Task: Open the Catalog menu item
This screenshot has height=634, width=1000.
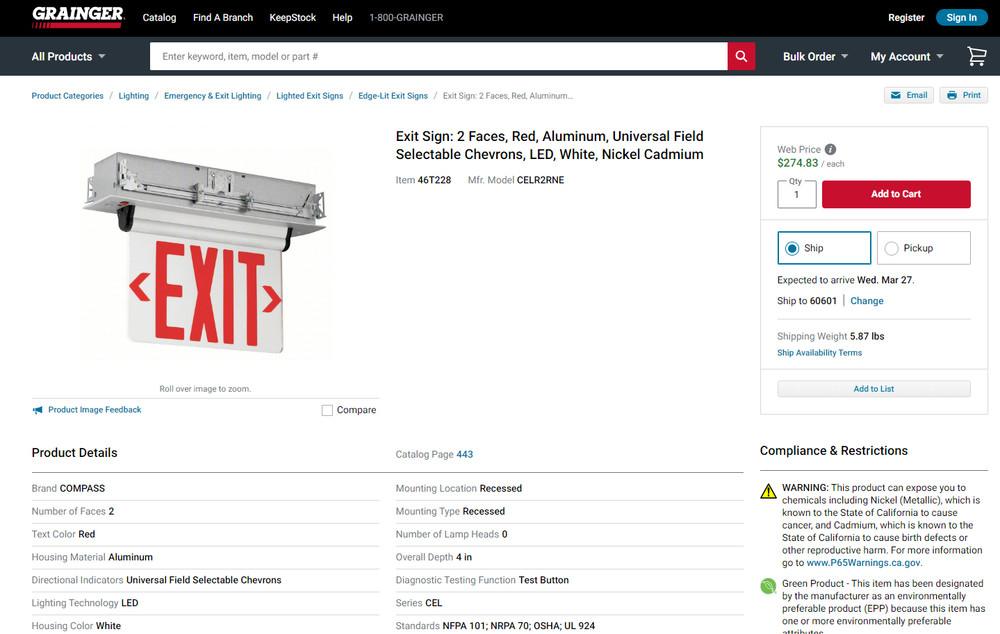Action: (x=159, y=17)
